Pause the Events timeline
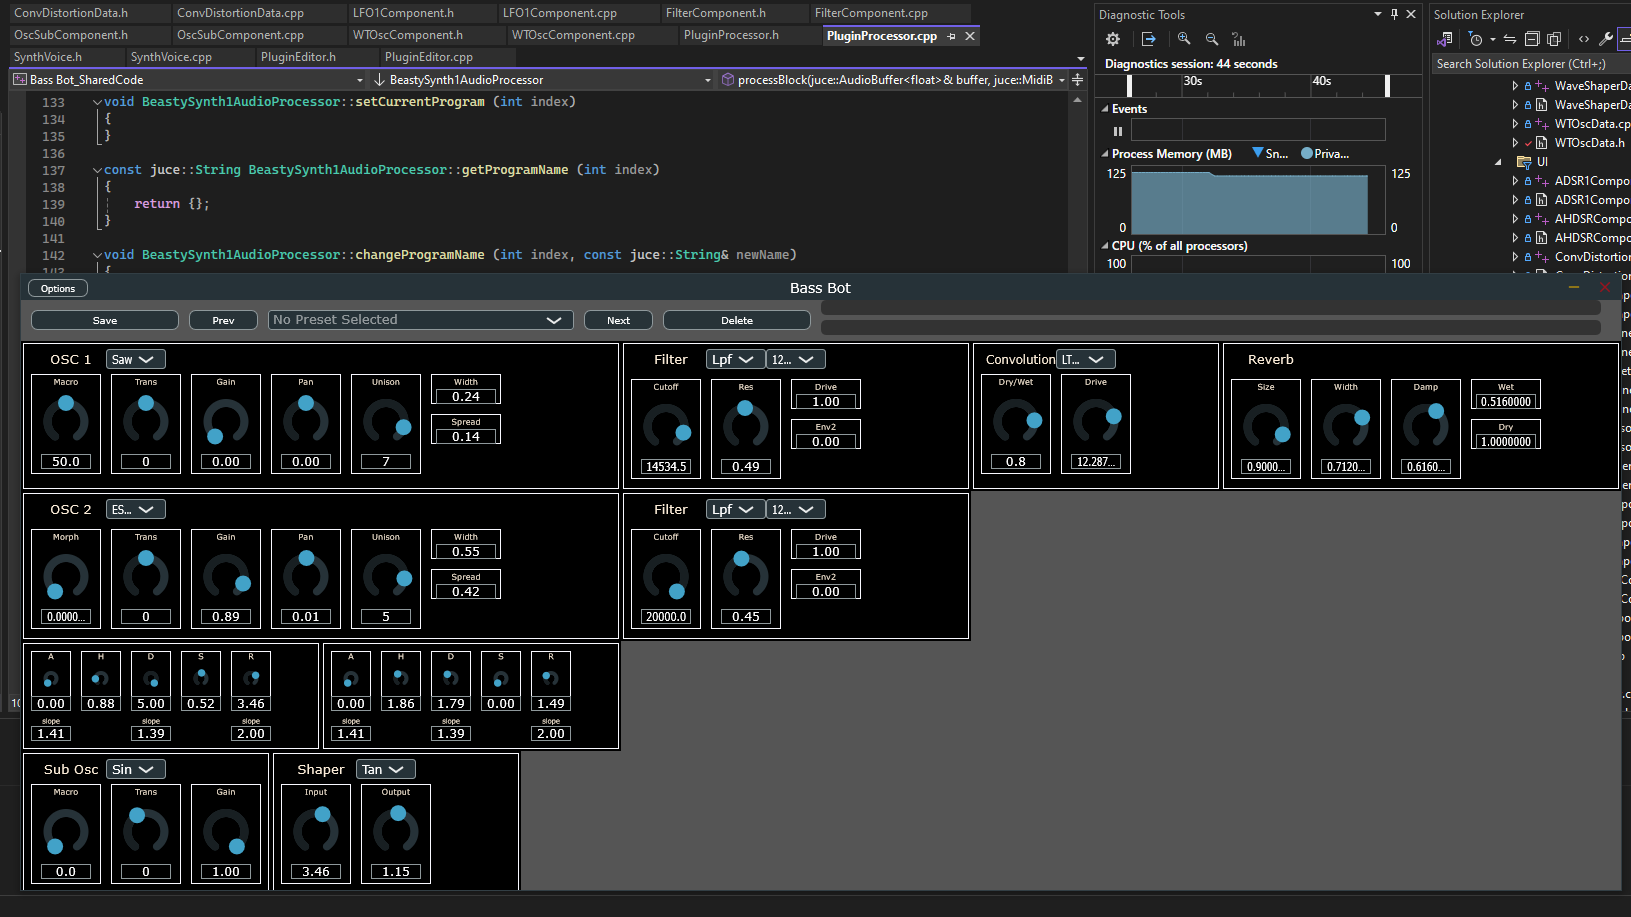Image resolution: width=1631 pixels, height=917 pixels. pos(1118,131)
